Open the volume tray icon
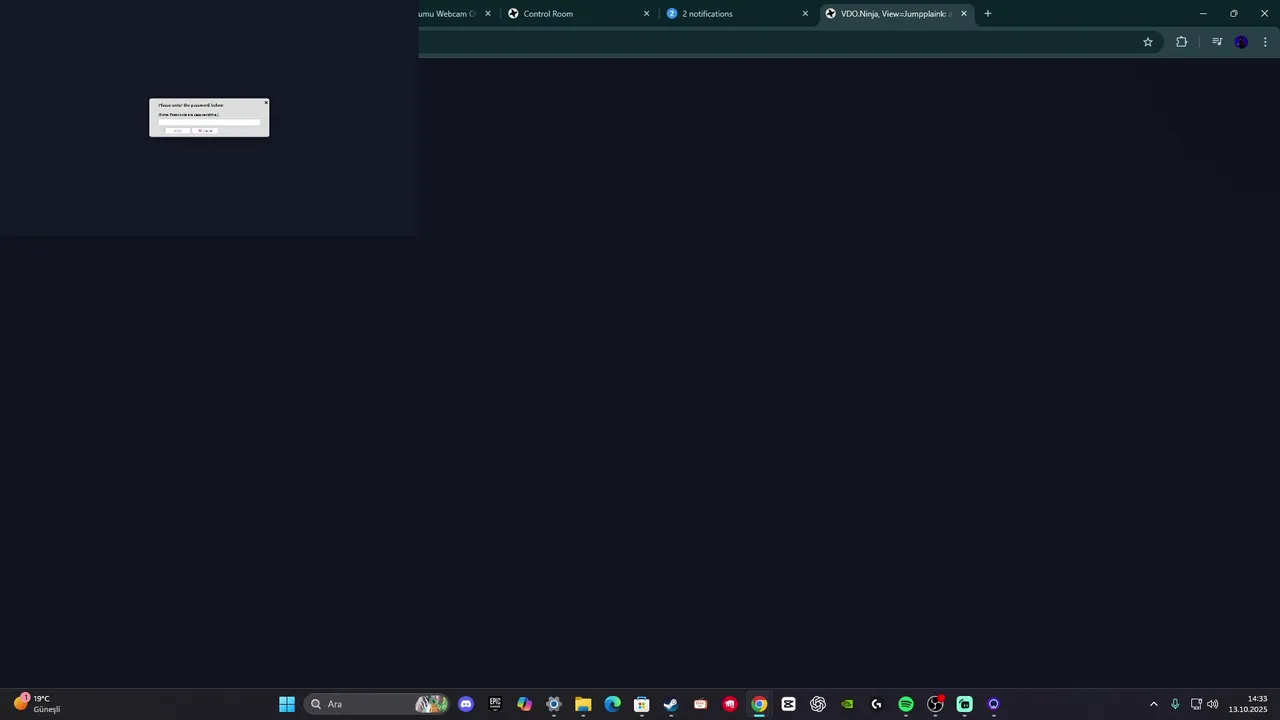 point(1213,704)
